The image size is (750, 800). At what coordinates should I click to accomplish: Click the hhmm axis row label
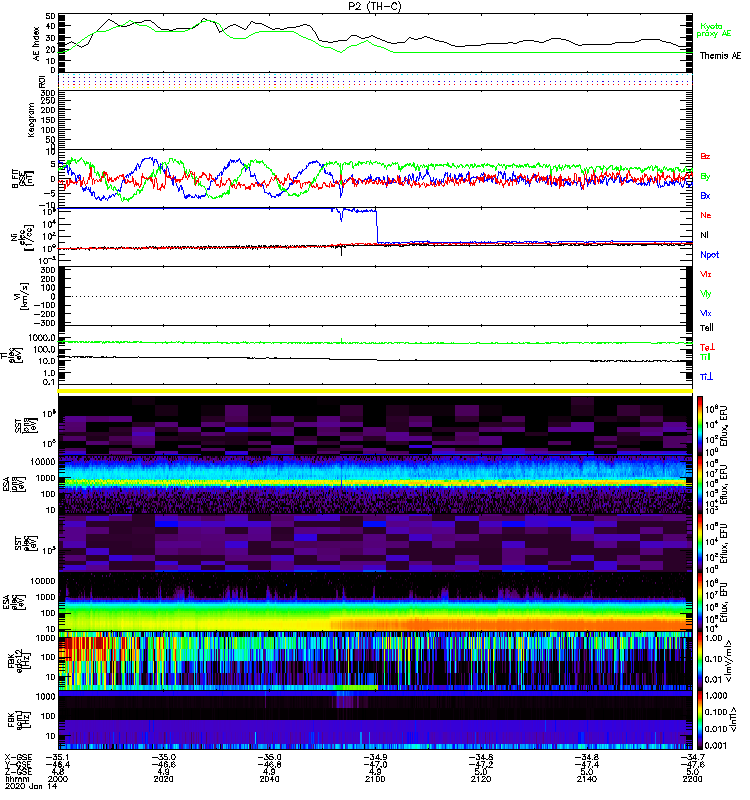click(16, 779)
